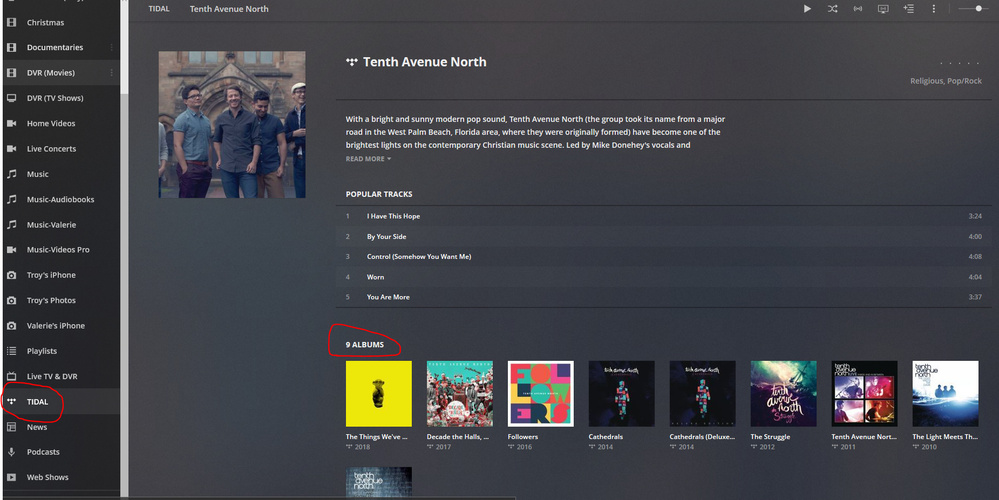Click the album title The Struggle
Viewport: 999px width, 500px height.
pyautogui.click(x=770, y=437)
